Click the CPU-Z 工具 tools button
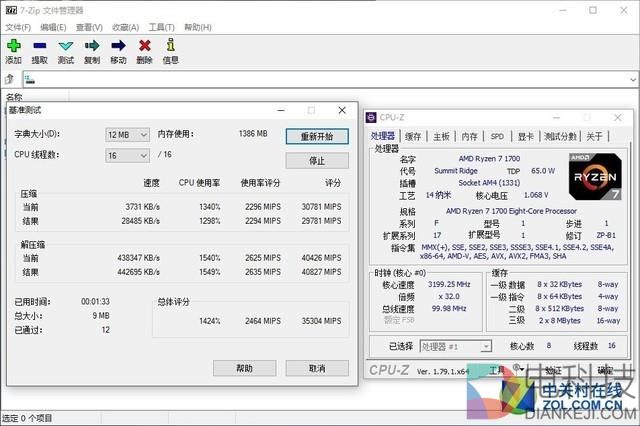Image resolution: width=640 pixels, height=426 pixels. point(497,370)
